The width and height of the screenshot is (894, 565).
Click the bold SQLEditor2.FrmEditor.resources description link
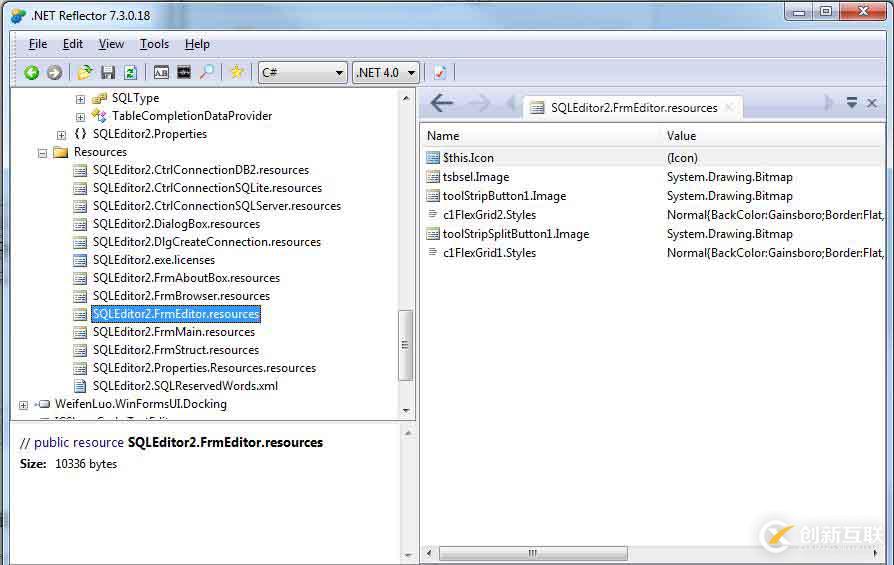225,442
